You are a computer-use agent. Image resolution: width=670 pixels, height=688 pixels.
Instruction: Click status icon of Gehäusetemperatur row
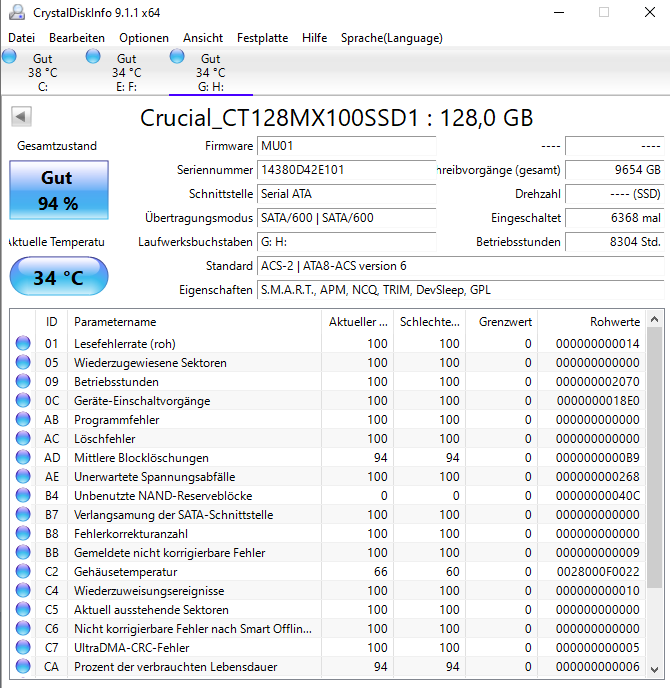coord(23,571)
